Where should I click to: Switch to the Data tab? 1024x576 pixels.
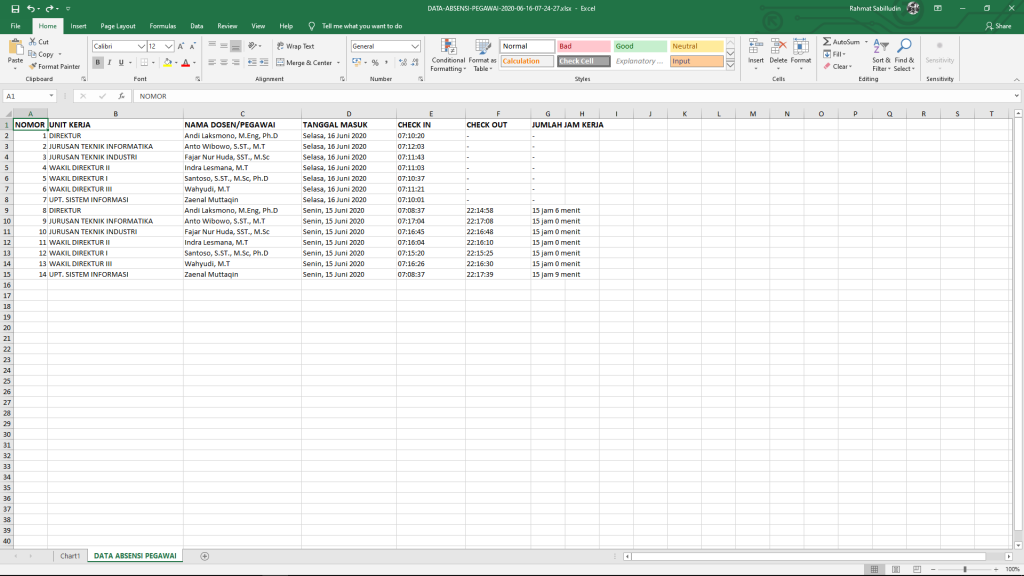pos(197,26)
